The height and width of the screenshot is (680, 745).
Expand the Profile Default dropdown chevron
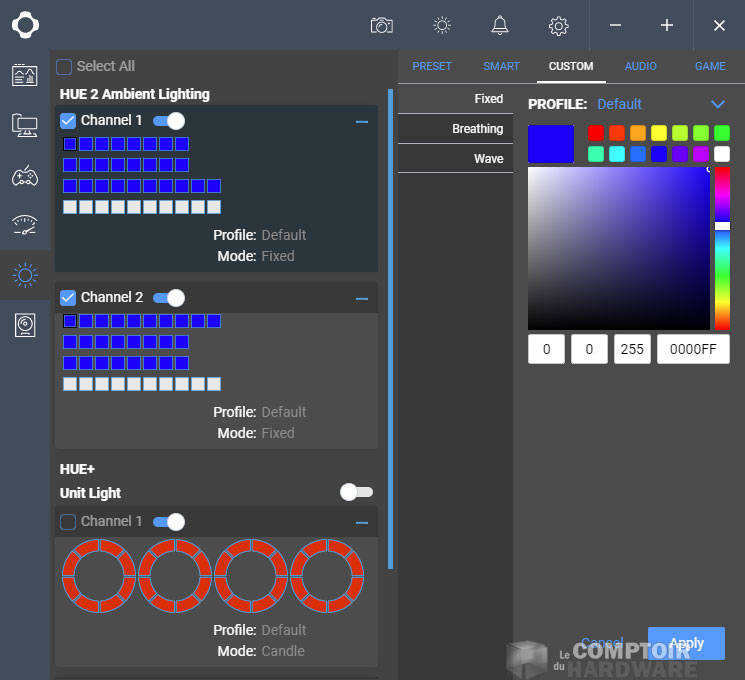[x=717, y=104]
